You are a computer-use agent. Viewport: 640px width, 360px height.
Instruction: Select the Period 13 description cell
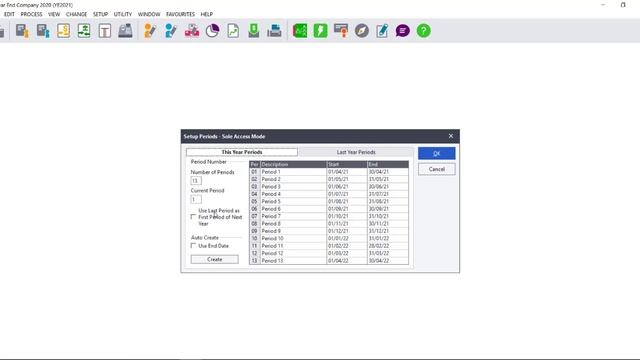pyautogui.click(x=293, y=260)
